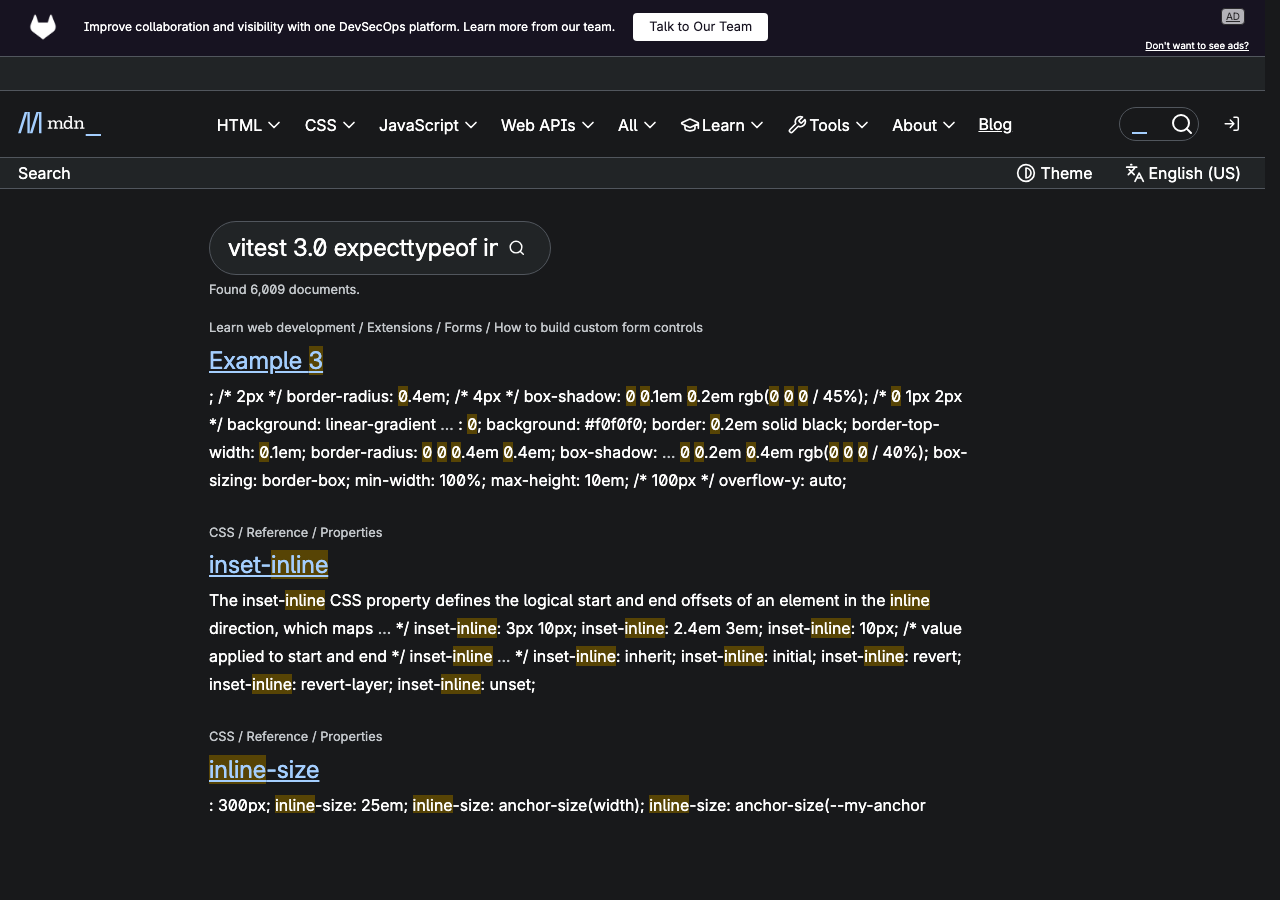This screenshot has height=900, width=1280.
Task: Open the About menu
Action: (922, 125)
